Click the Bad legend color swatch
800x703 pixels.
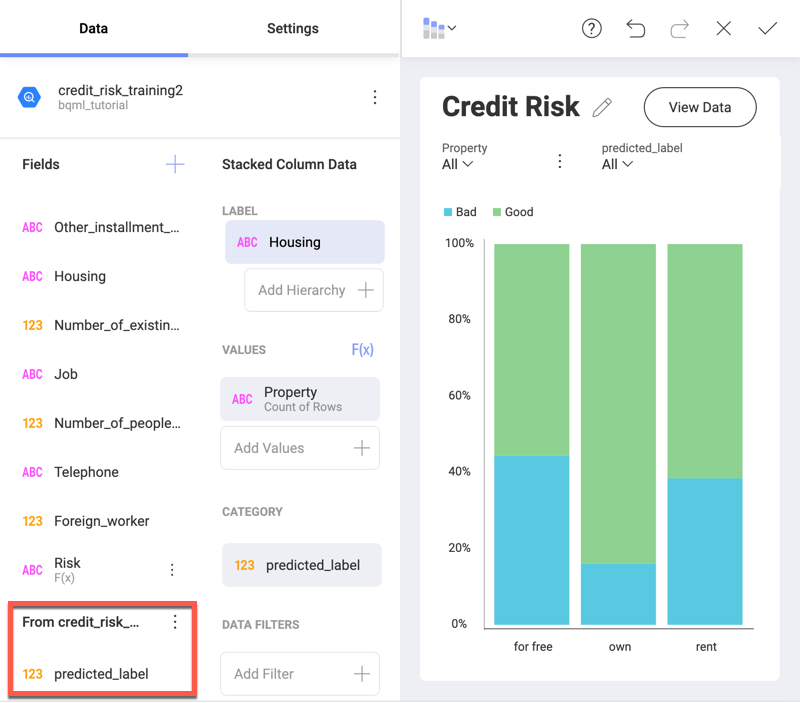[x=448, y=212]
